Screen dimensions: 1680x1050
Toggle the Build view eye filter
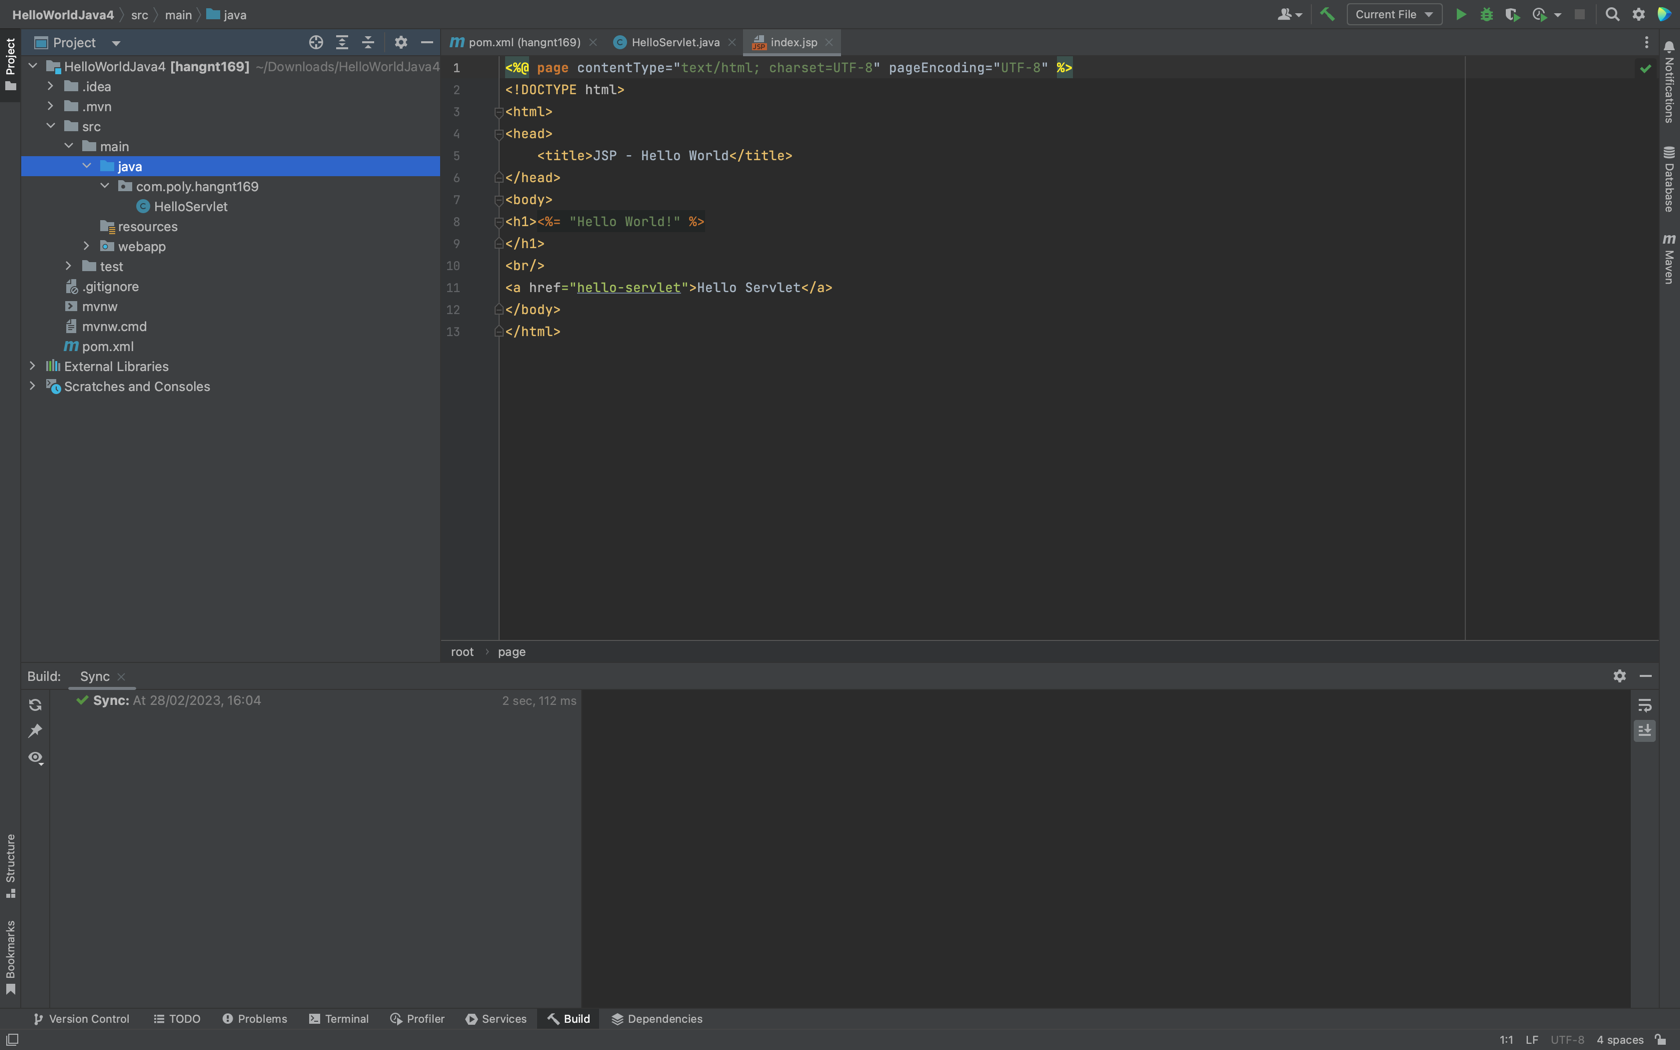pos(35,757)
